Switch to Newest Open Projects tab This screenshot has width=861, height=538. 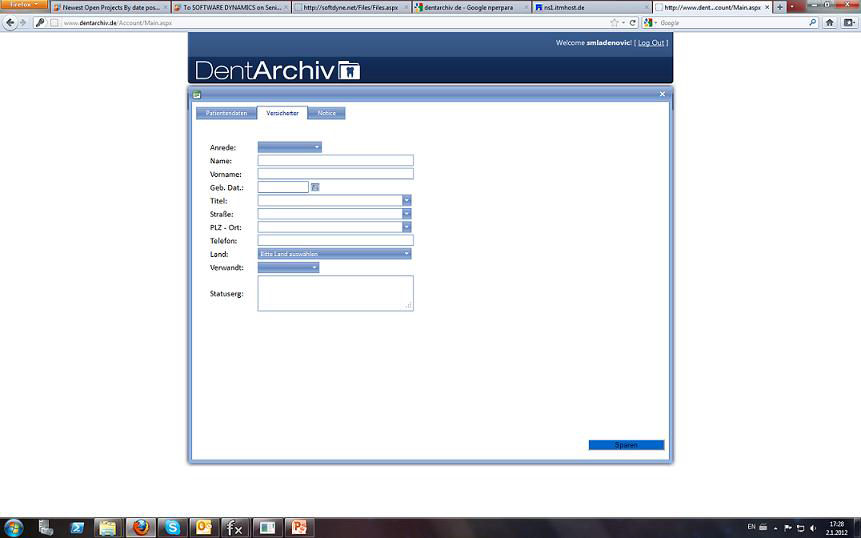[x=110, y=8]
